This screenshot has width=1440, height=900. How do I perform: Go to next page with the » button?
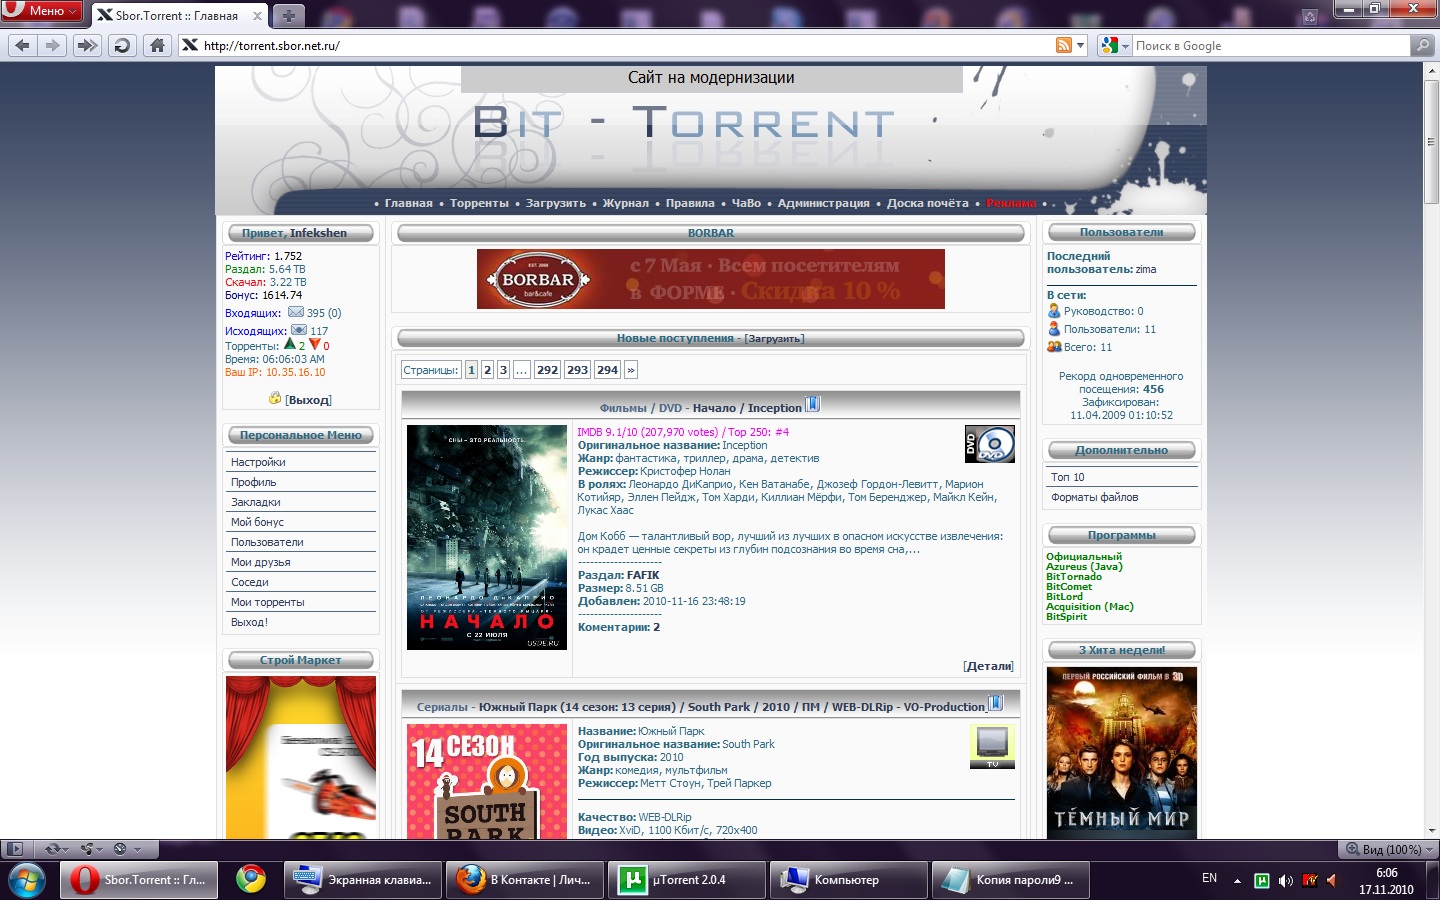click(x=630, y=370)
